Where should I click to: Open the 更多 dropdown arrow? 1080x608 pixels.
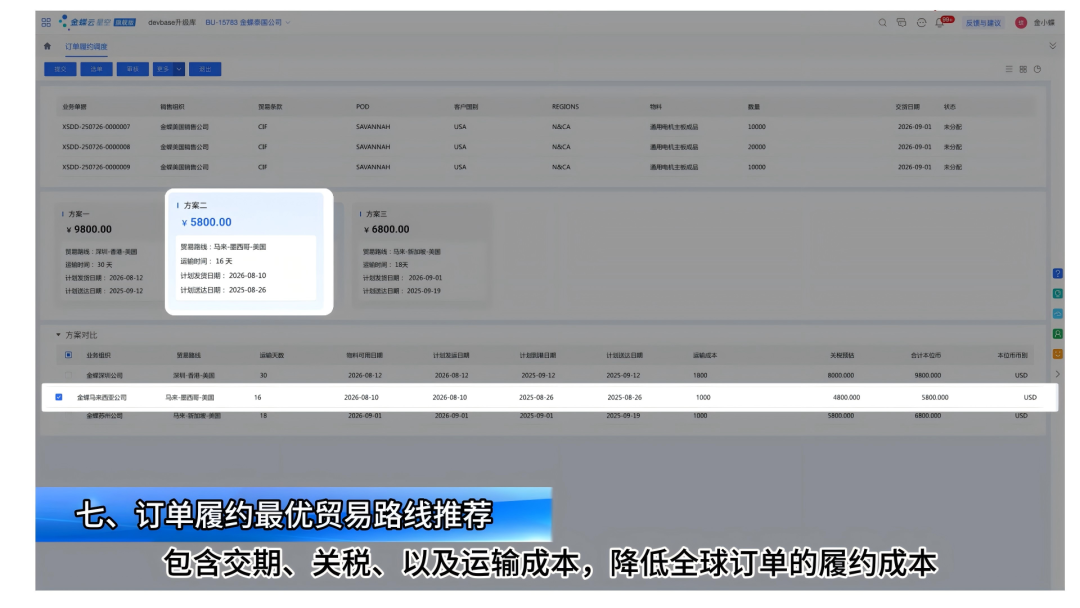(178, 68)
